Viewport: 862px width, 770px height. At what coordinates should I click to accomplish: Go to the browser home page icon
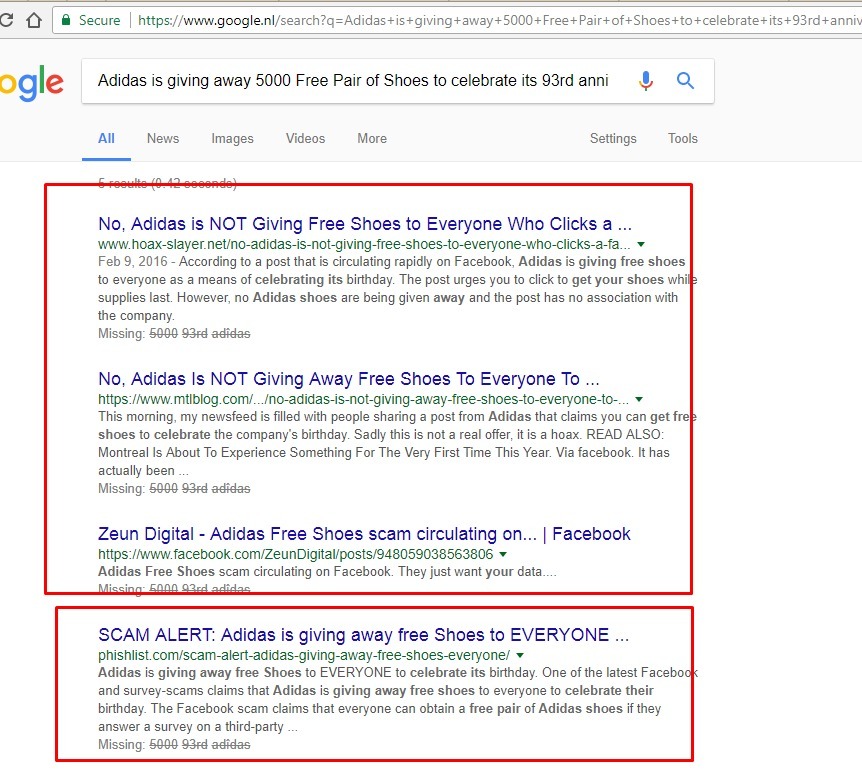pyautogui.click(x=34, y=20)
